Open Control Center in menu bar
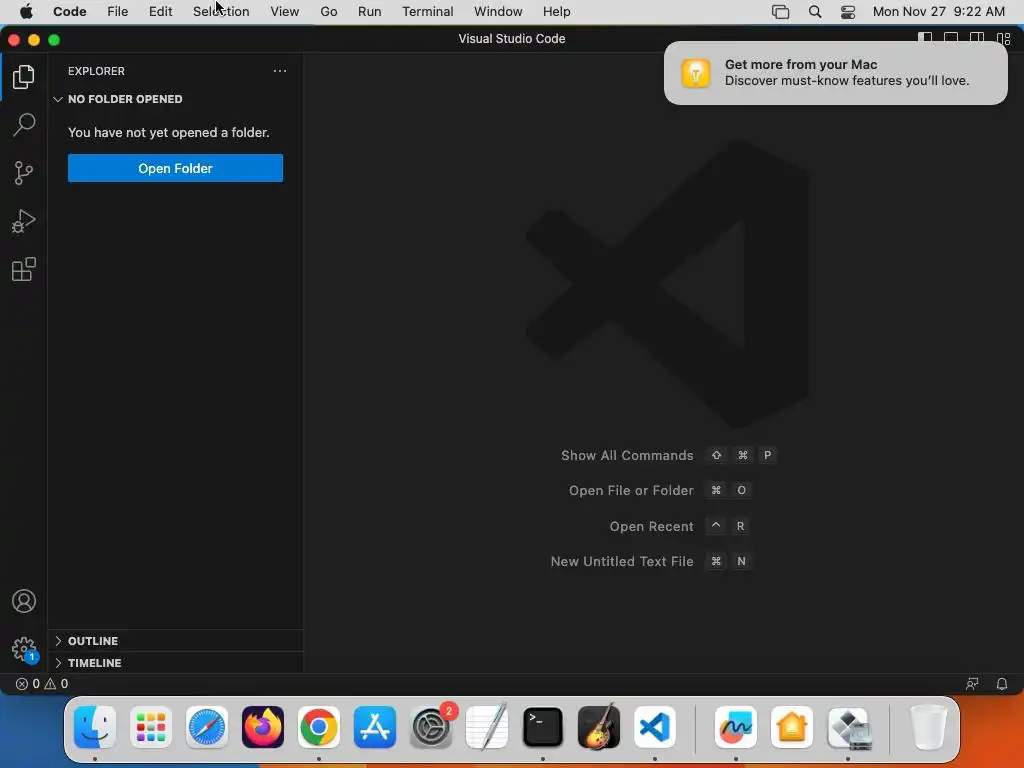 [x=848, y=12]
